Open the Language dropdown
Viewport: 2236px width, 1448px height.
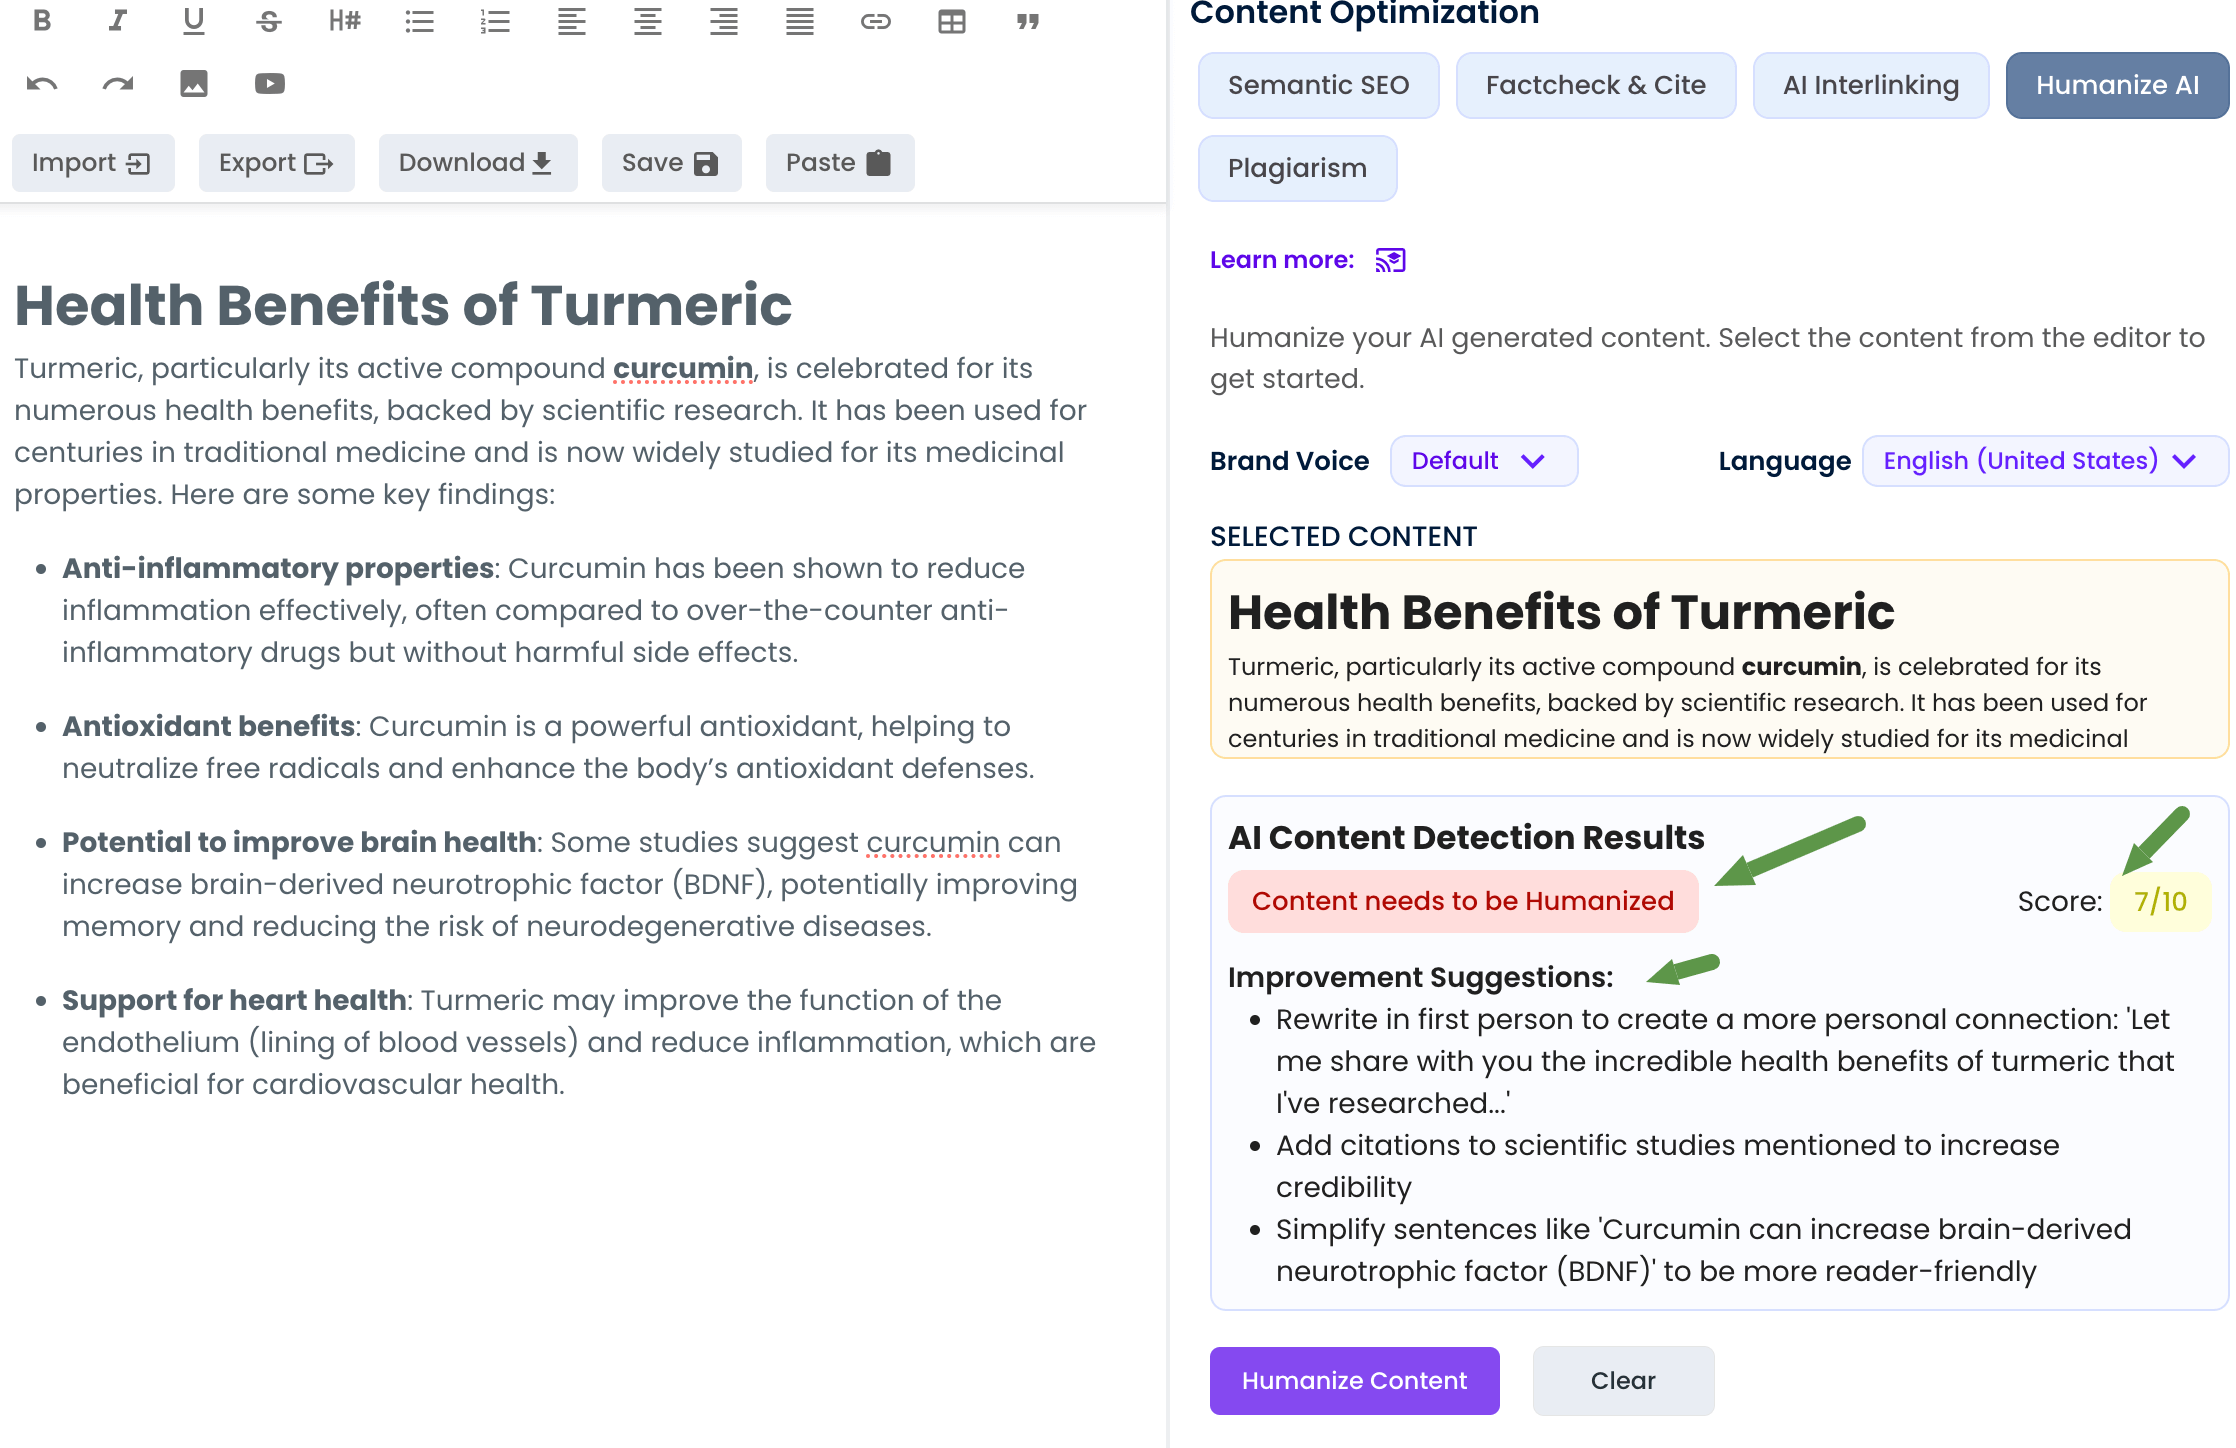2045,461
